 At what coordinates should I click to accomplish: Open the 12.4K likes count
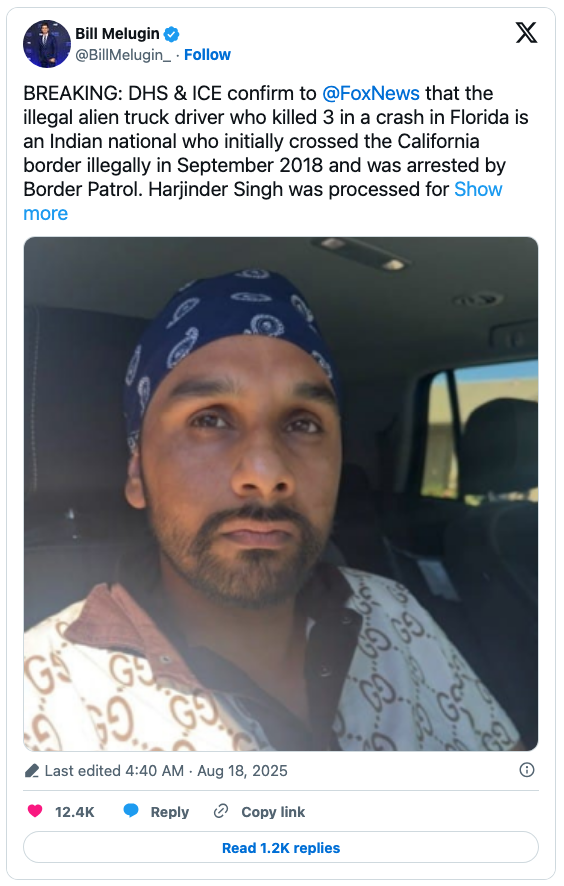tap(75, 812)
